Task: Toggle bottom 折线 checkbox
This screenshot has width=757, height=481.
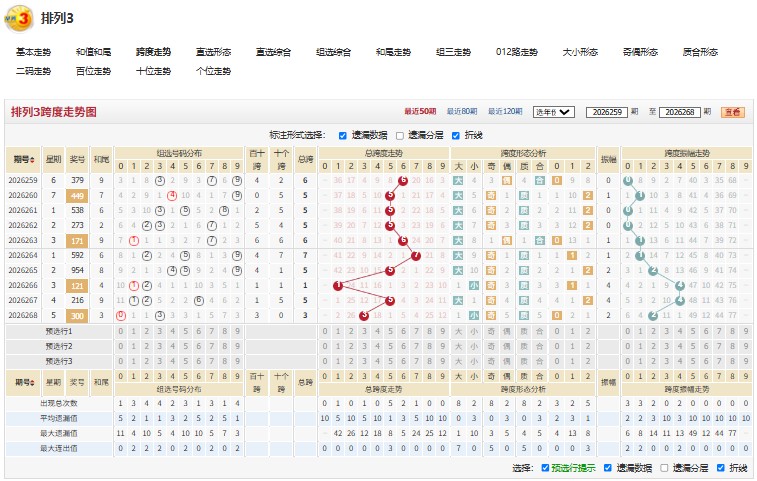Action: tap(721, 468)
